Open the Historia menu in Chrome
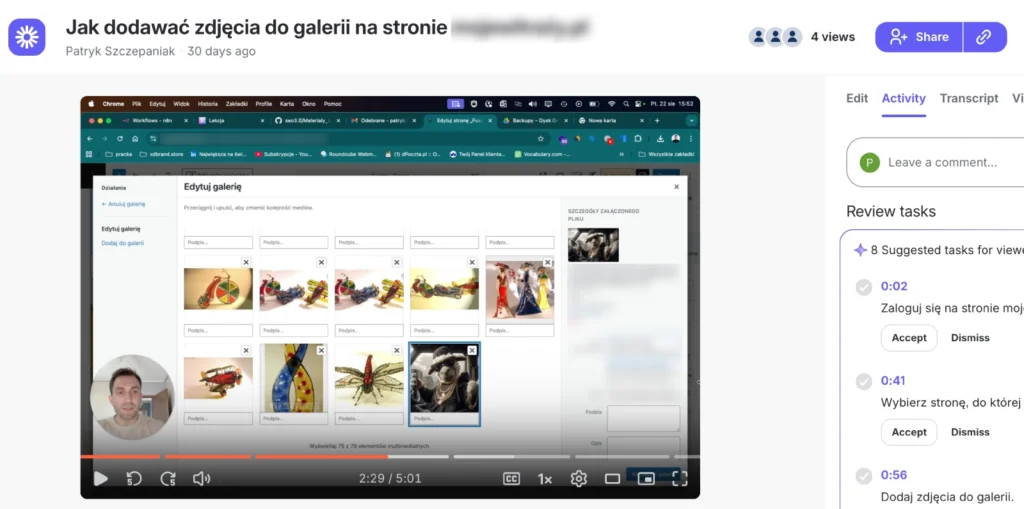Viewport: 1024px width, 509px height. [x=208, y=104]
